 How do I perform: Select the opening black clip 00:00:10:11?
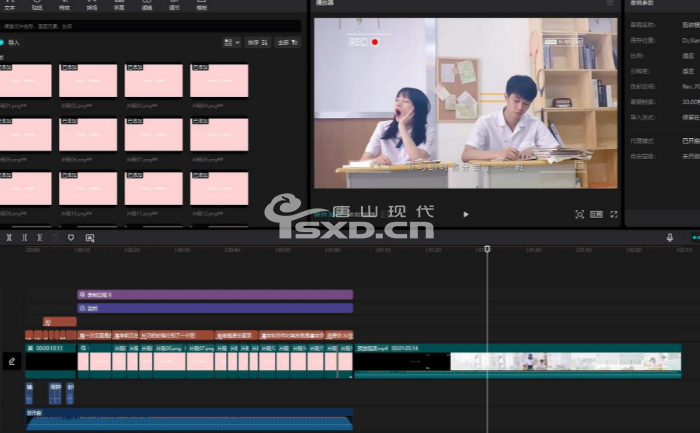click(x=51, y=361)
